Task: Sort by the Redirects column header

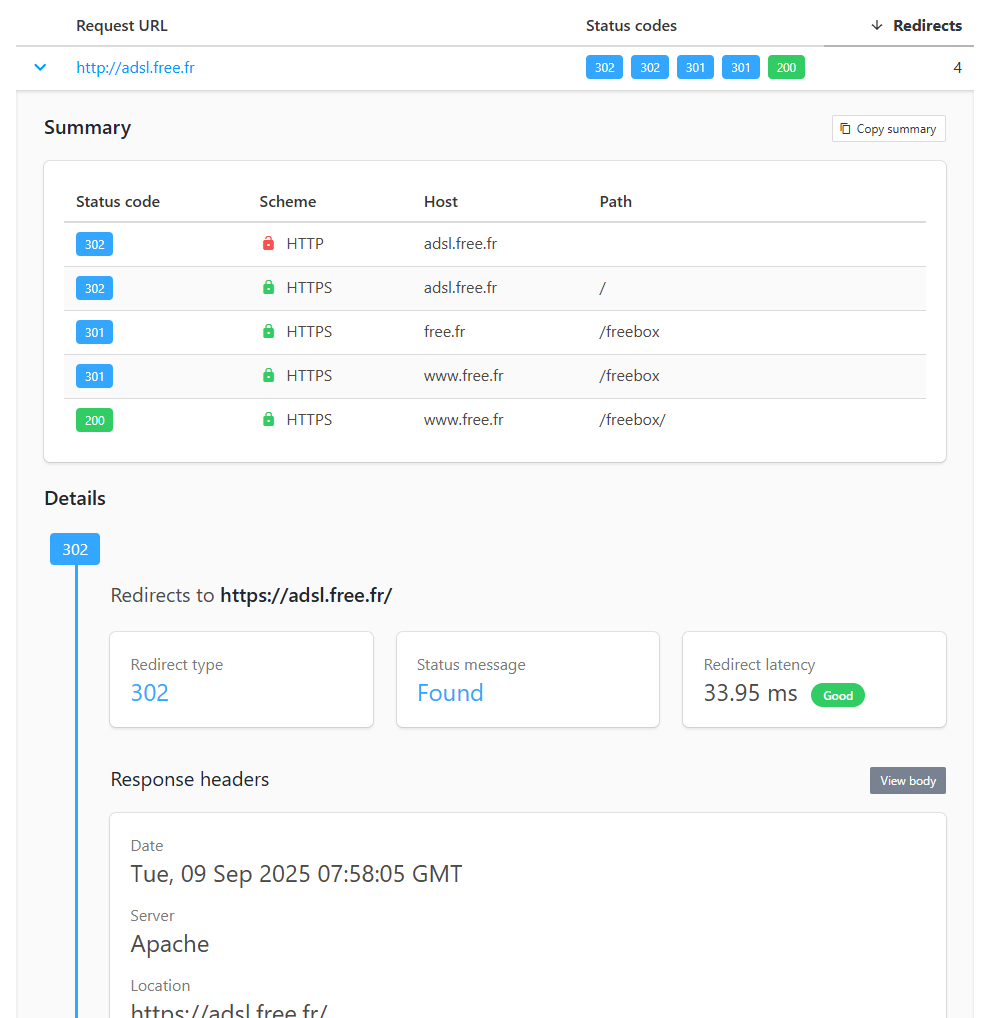Action: (x=927, y=26)
